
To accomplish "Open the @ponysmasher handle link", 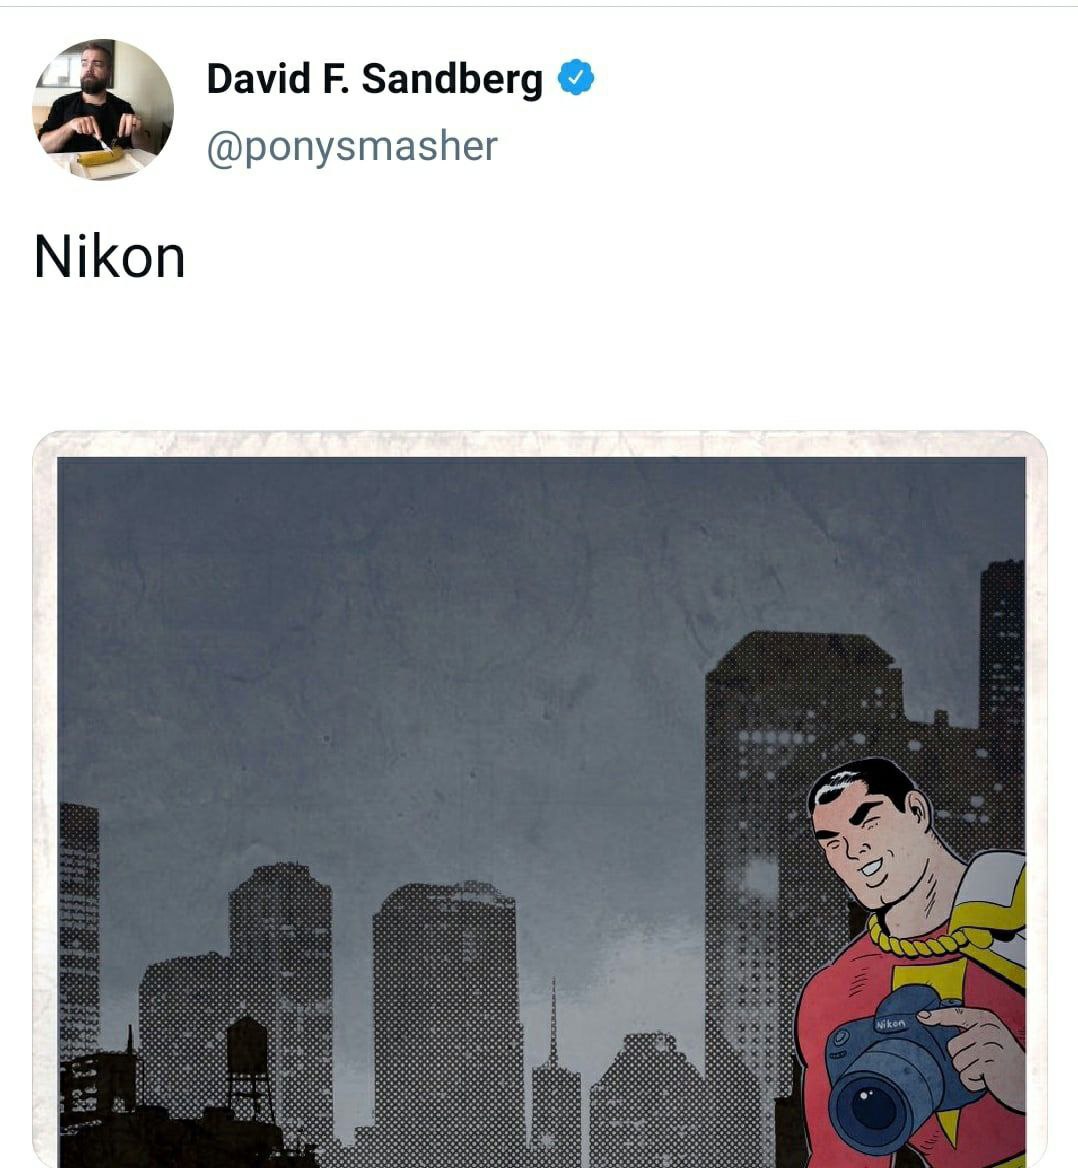I will tap(352, 146).
